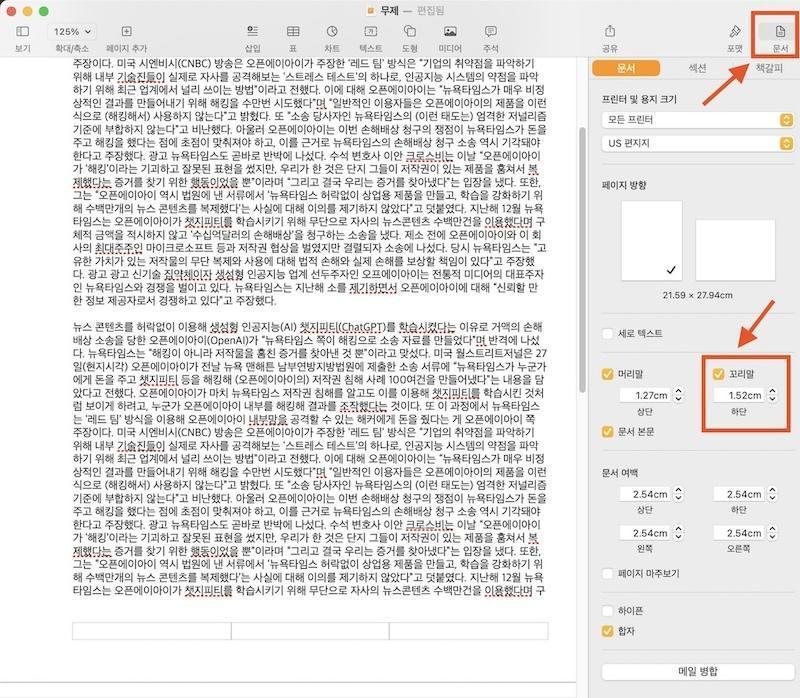Click the 하단 2.54cm margin field

coord(739,494)
